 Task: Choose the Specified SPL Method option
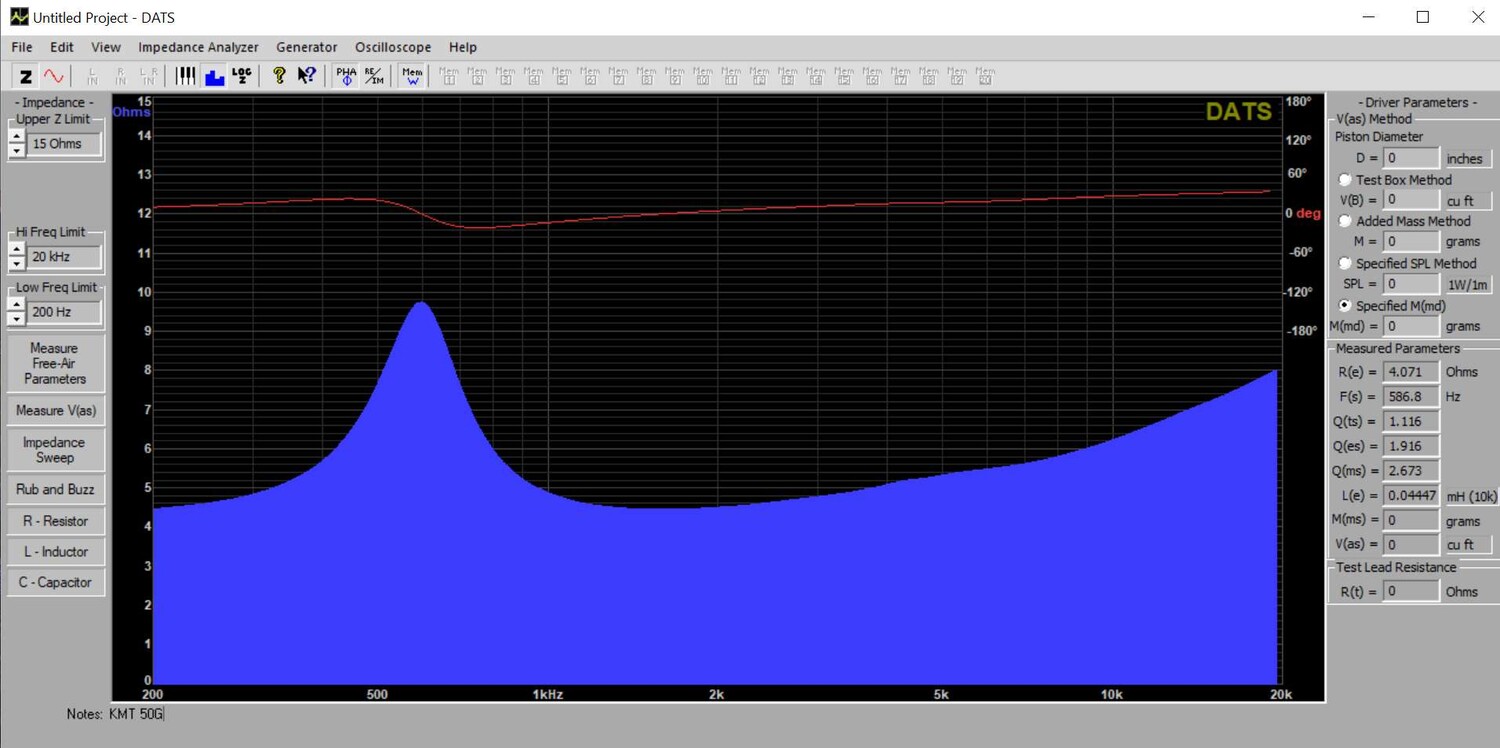[x=1345, y=263]
